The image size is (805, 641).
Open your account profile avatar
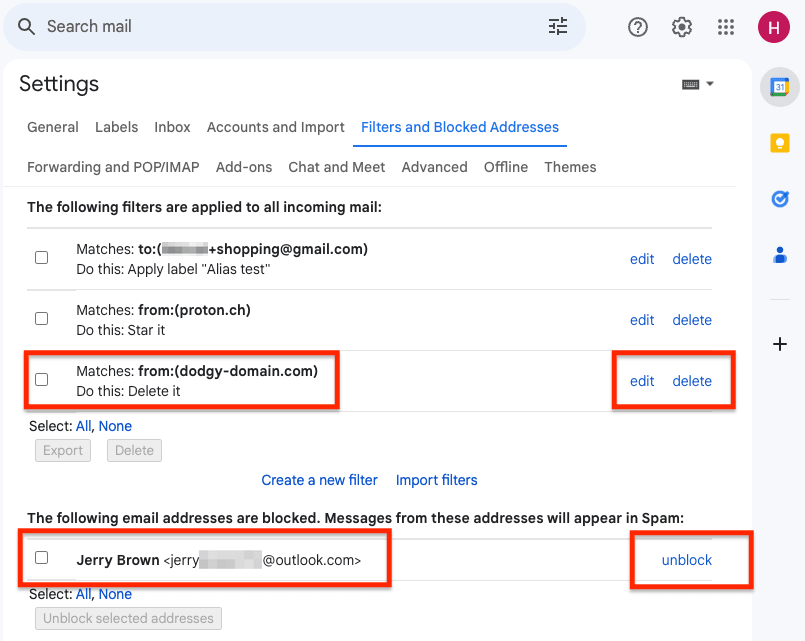[773, 27]
